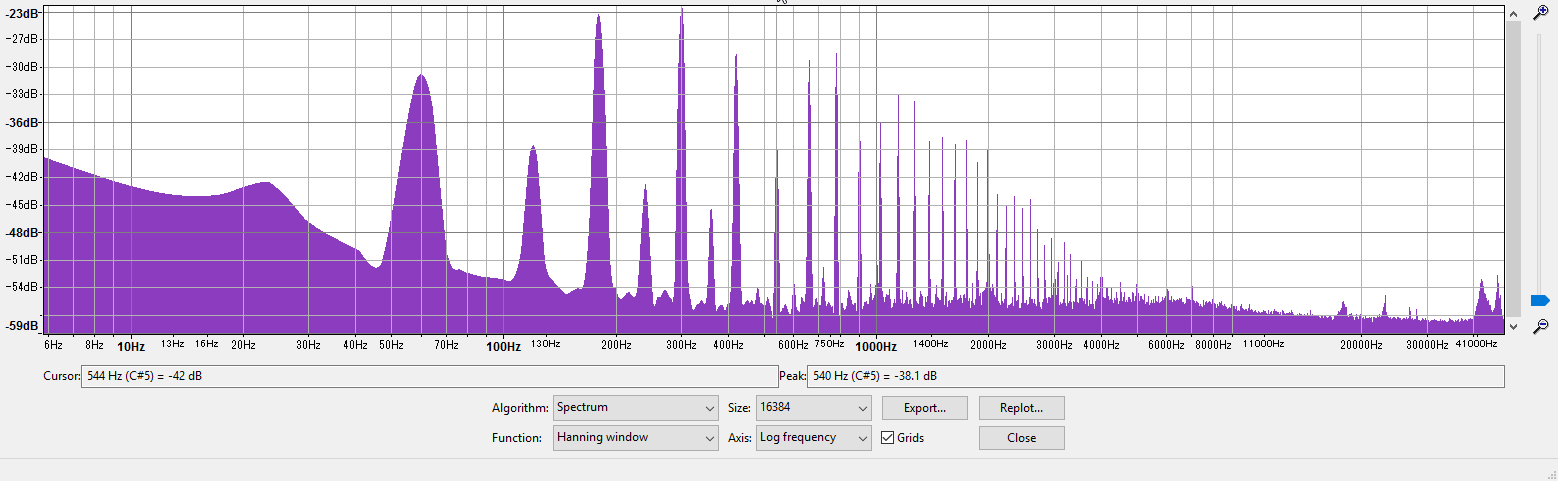Click the Export... button
Viewport: 1558px width, 481px height.
[x=925, y=408]
